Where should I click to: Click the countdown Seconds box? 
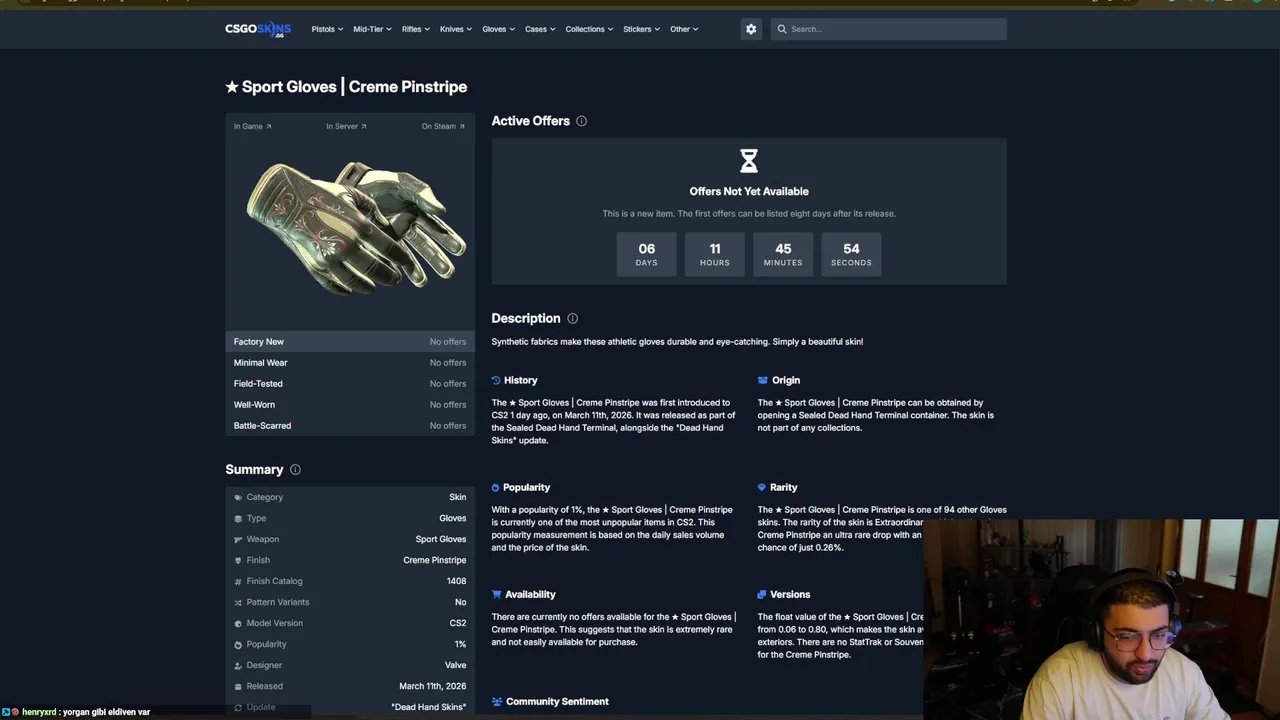pyautogui.click(x=851, y=254)
